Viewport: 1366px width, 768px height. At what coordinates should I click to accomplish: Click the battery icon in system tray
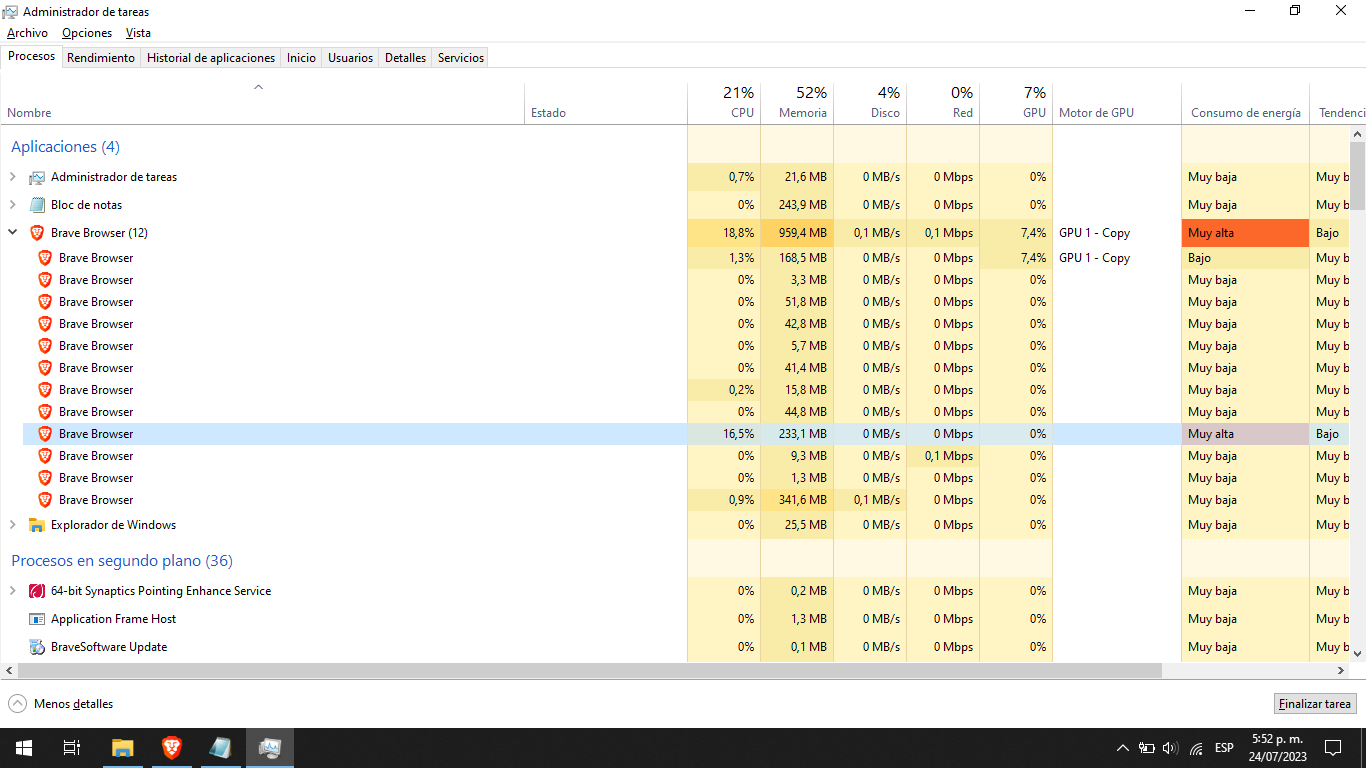tap(1146, 748)
